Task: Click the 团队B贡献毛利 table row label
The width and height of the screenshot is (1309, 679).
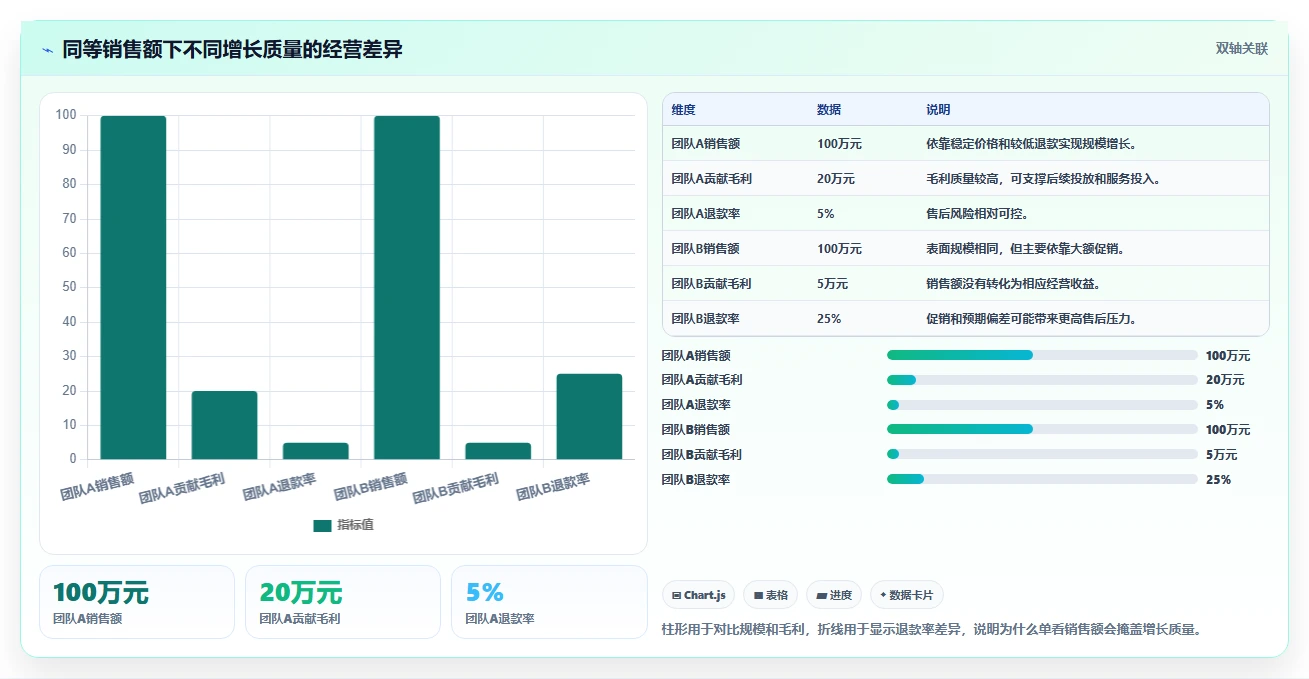Action: 712,284
